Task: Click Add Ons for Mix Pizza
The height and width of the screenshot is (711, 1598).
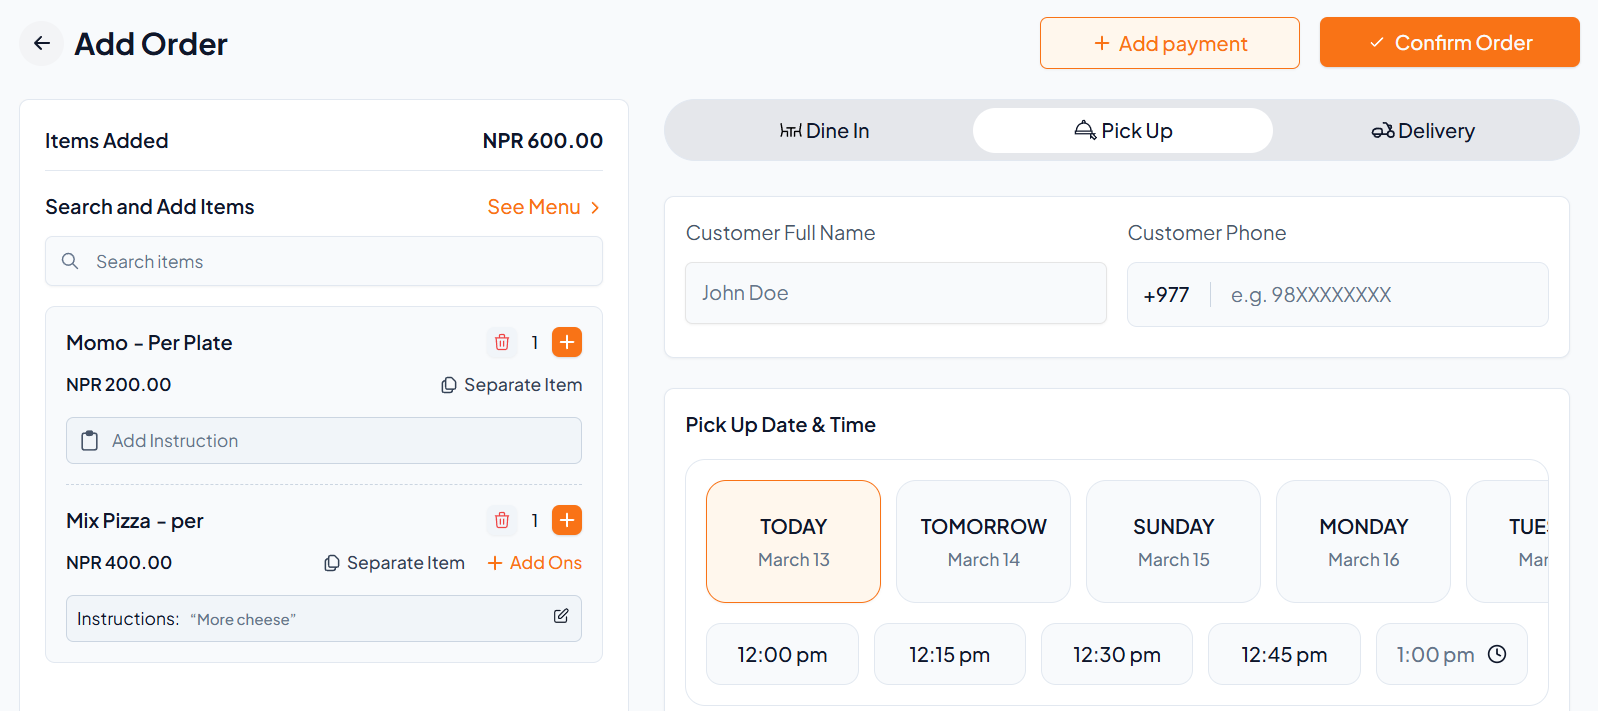Action: (534, 563)
